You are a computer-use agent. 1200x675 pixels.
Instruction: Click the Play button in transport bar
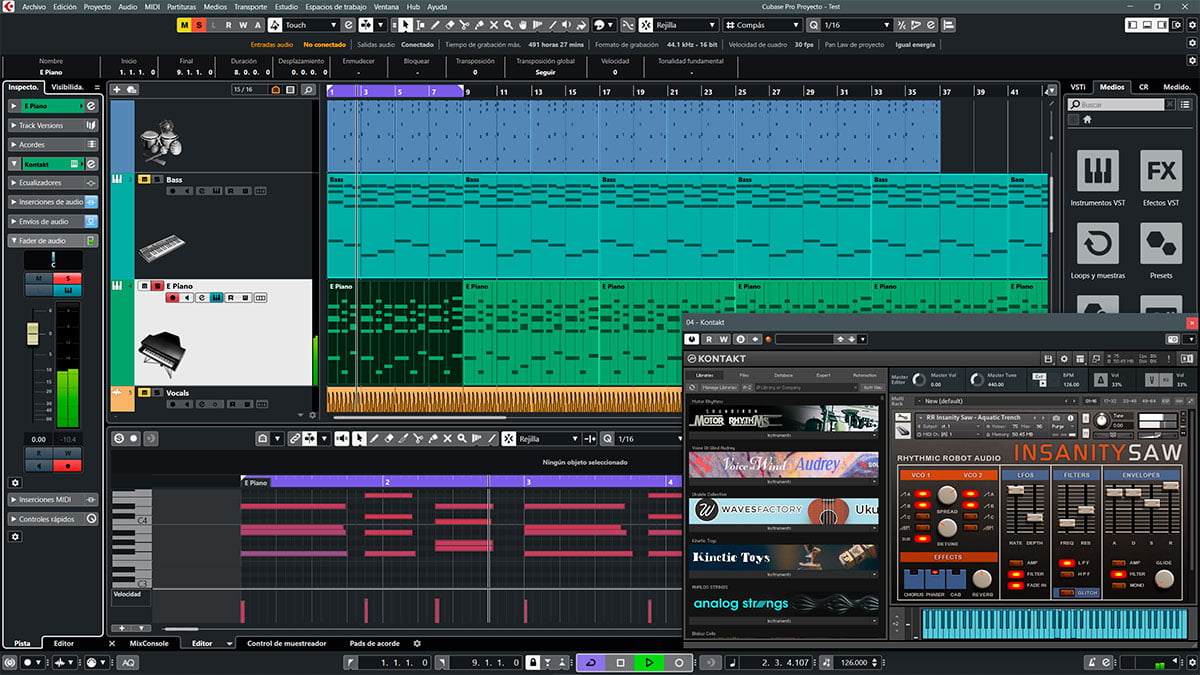click(x=649, y=662)
